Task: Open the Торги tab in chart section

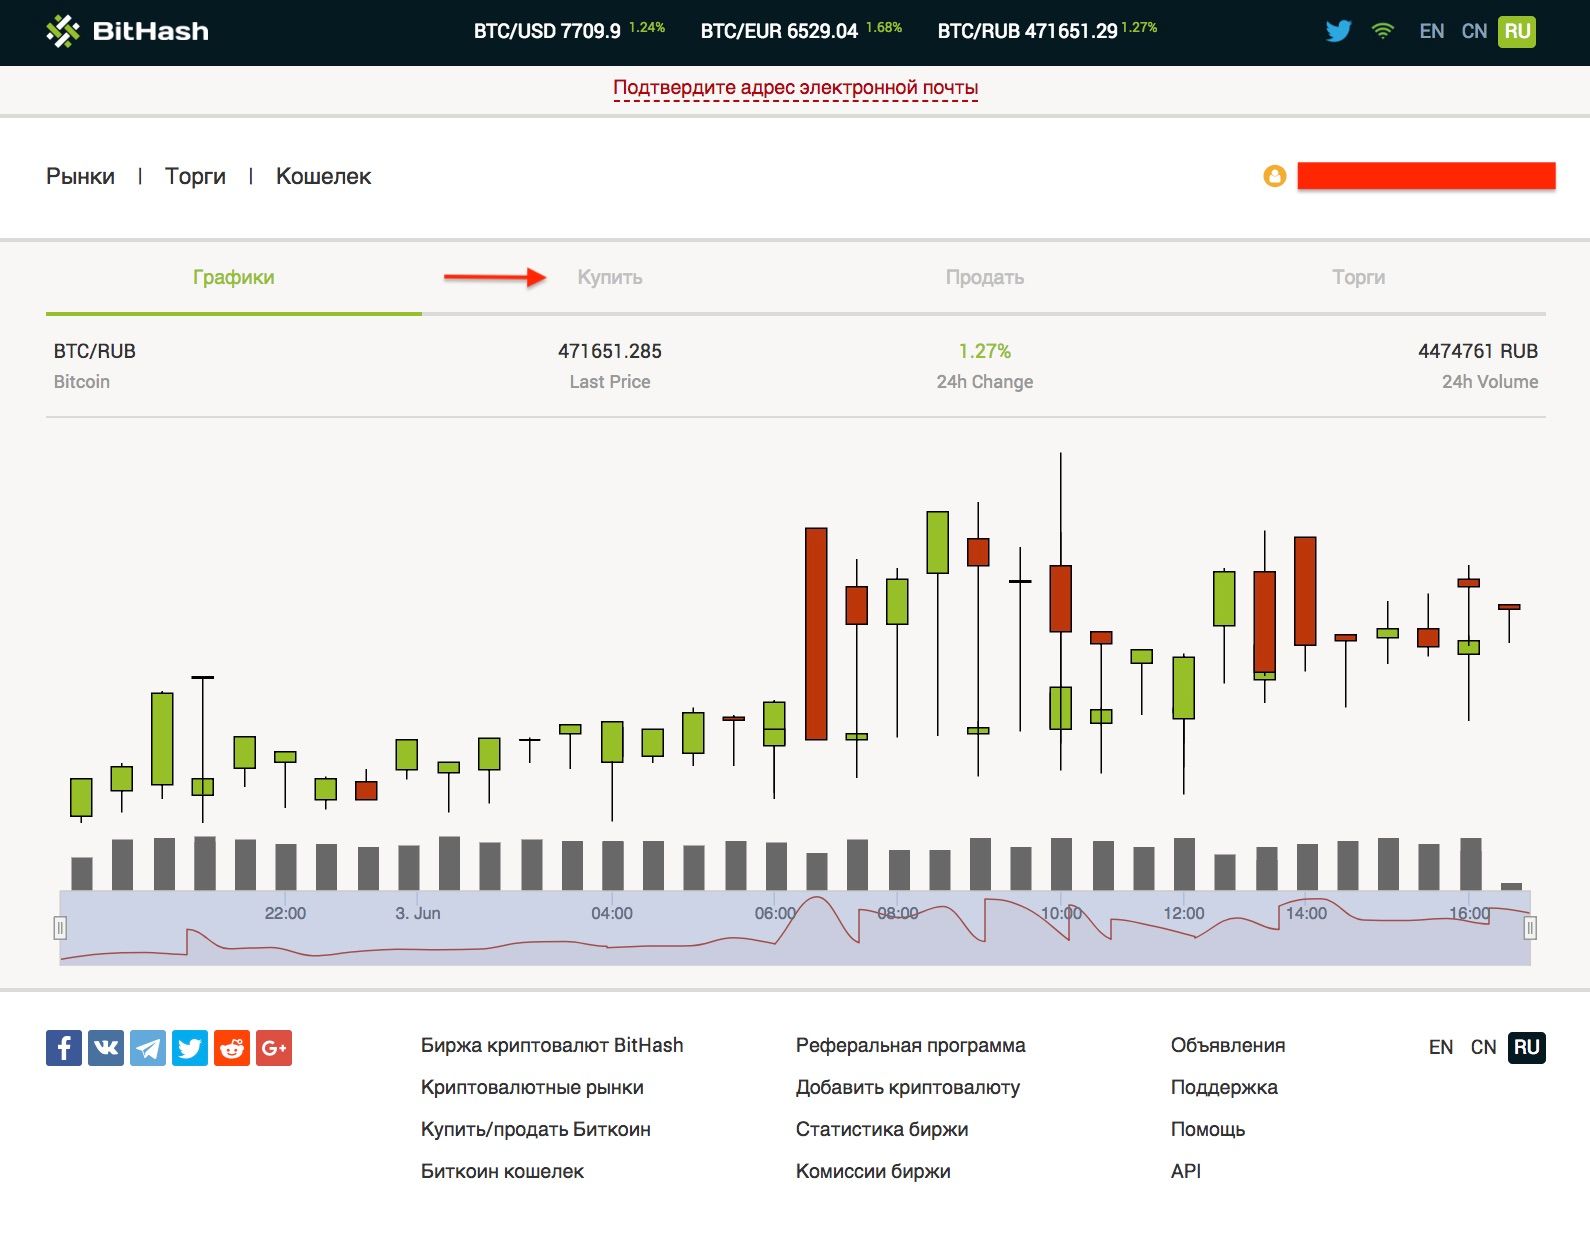Action: tap(1359, 277)
